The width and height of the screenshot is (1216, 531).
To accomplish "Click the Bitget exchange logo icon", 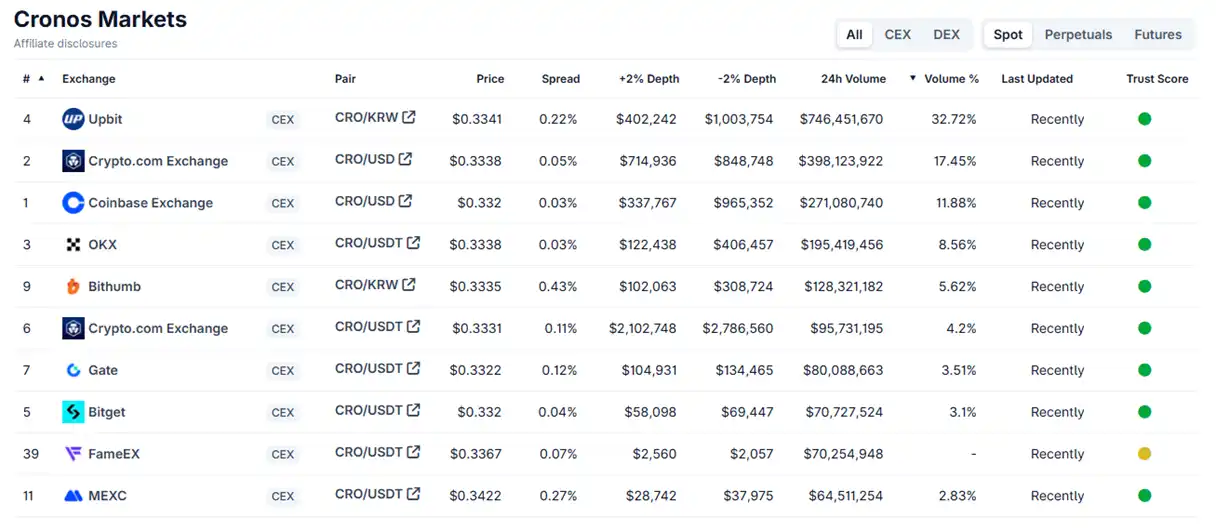I will click(73, 412).
